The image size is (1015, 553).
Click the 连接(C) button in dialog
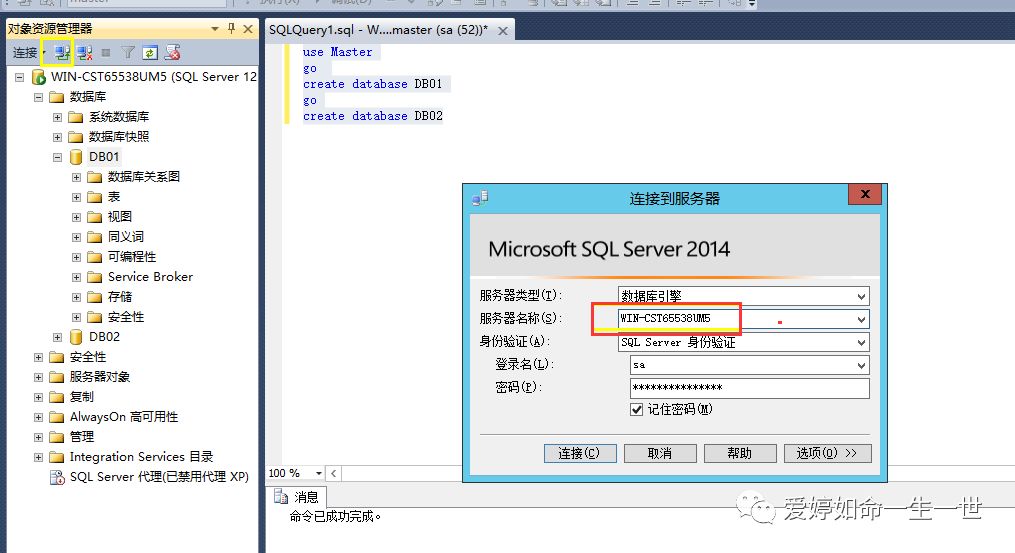[x=579, y=453]
